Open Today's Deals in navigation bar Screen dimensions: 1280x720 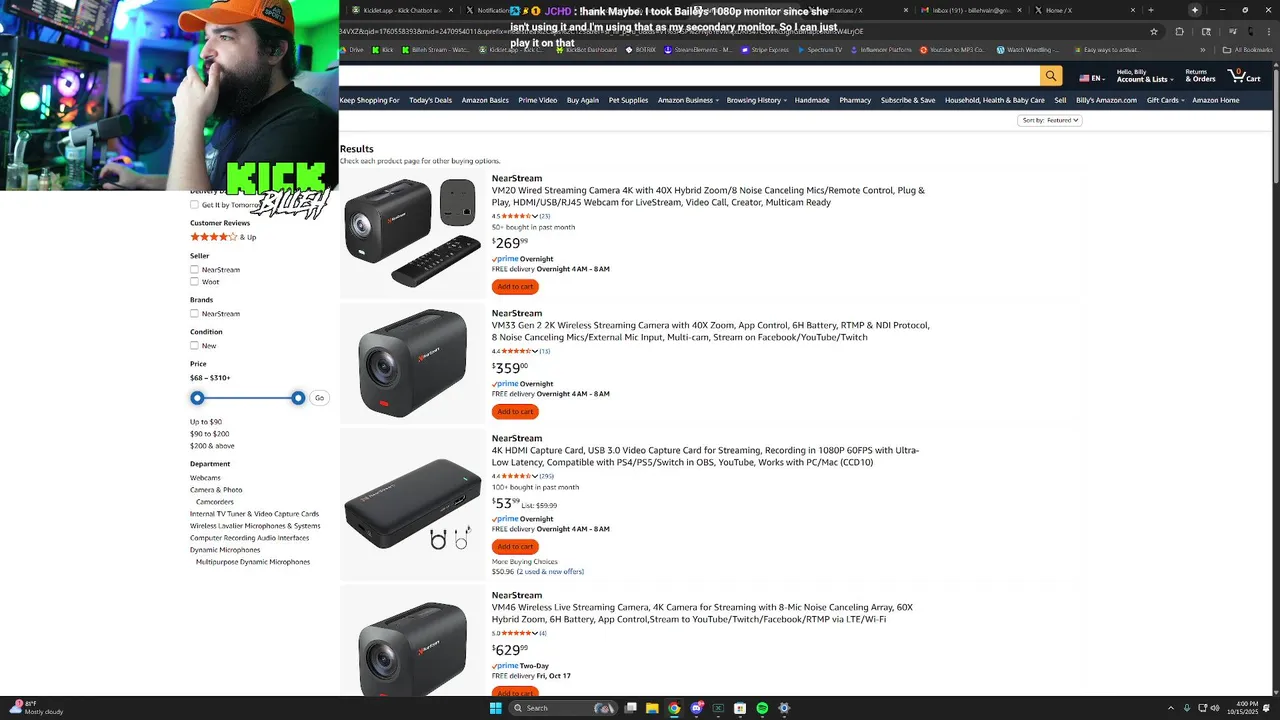pyautogui.click(x=430, y=100)
